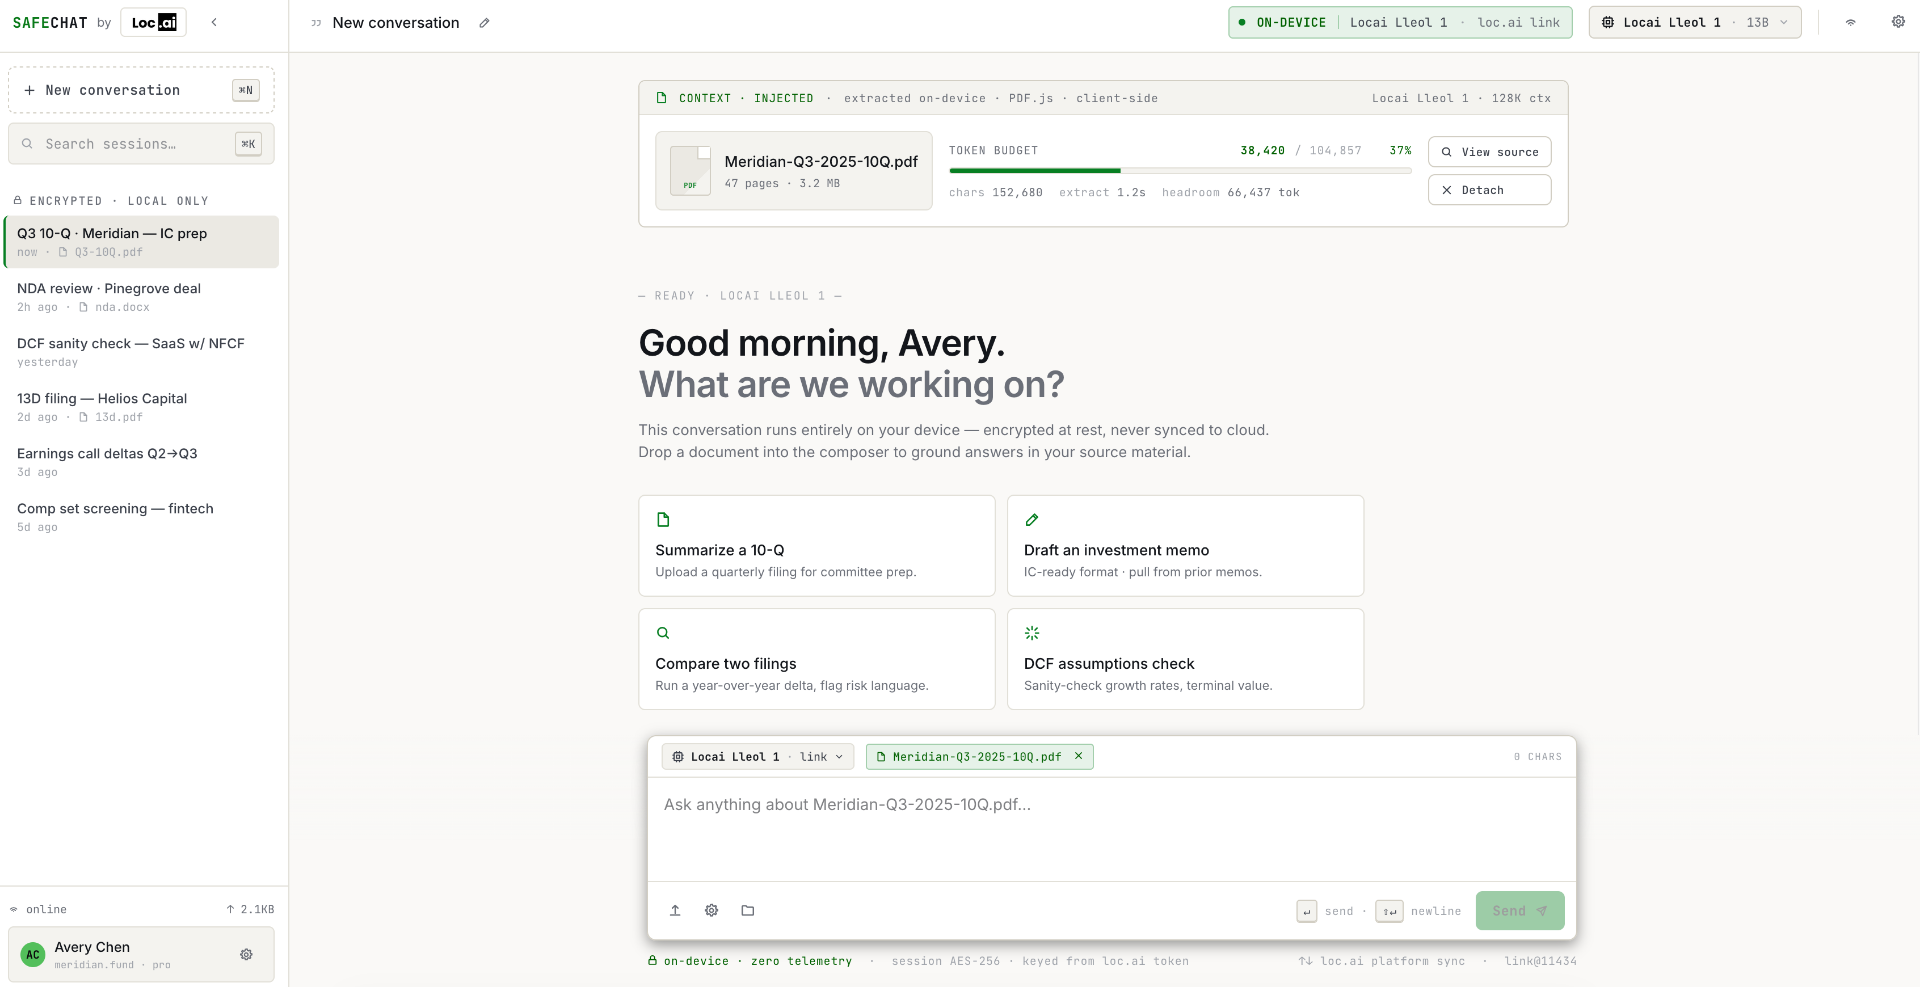Click pencil icon on Draft memo card
This screenshot has height=987, width=1920.
1032,520
